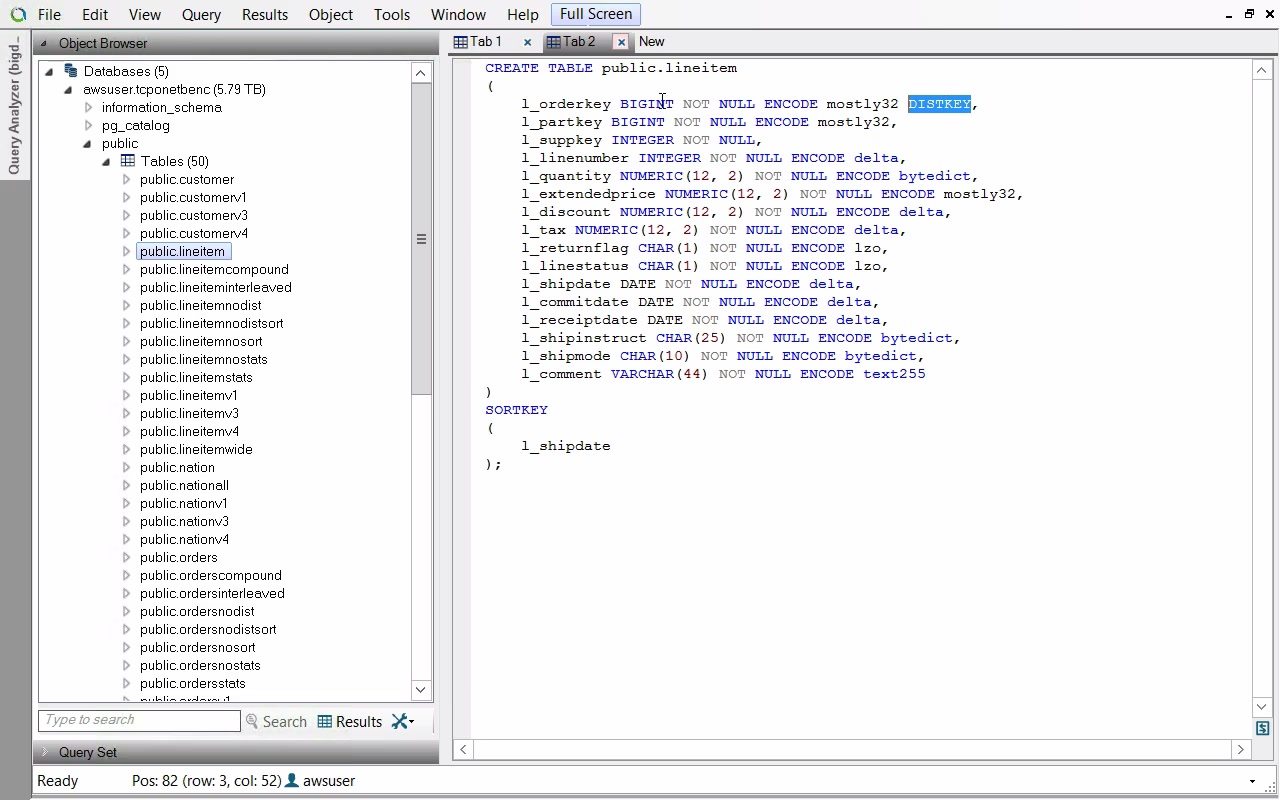Image resolution: width=1280 pixels, height=800 pixels.
Task: Click the swap-arrows icon below vertical scrollbar
Action: 1262,728
